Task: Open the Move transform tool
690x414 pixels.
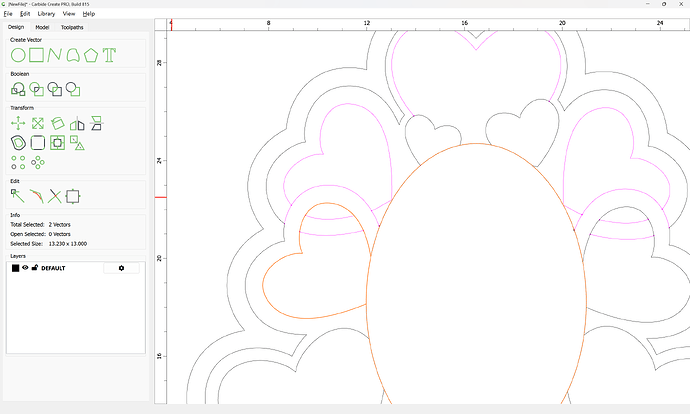Action: pyautogui.click(x=18, y=123)
